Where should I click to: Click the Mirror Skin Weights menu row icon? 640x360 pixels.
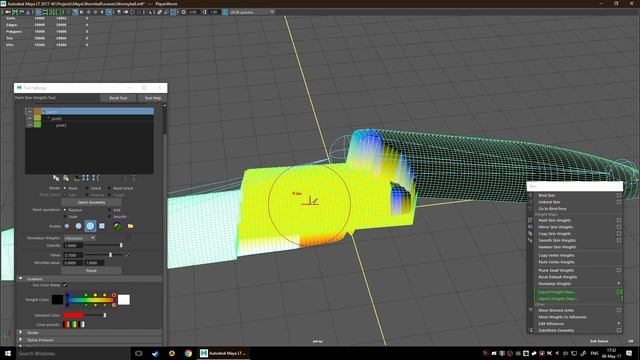531,227
